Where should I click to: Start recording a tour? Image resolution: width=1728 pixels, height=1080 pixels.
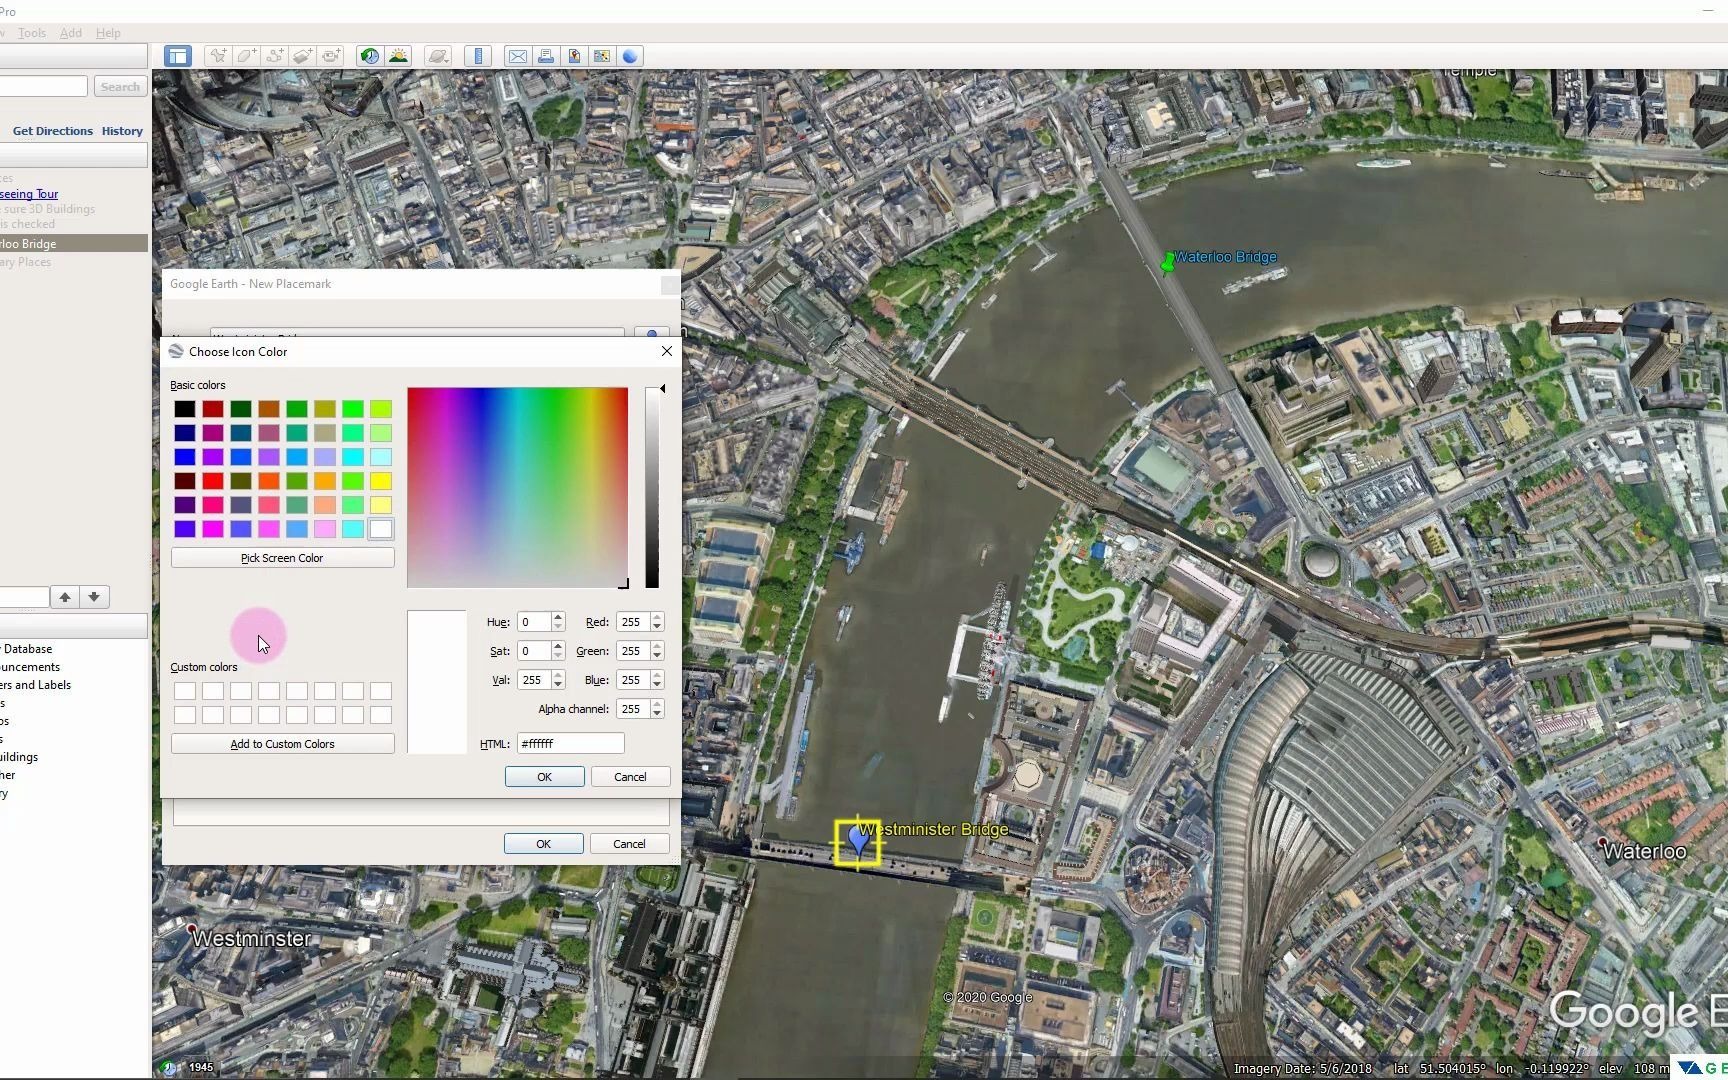pos(331,56)
